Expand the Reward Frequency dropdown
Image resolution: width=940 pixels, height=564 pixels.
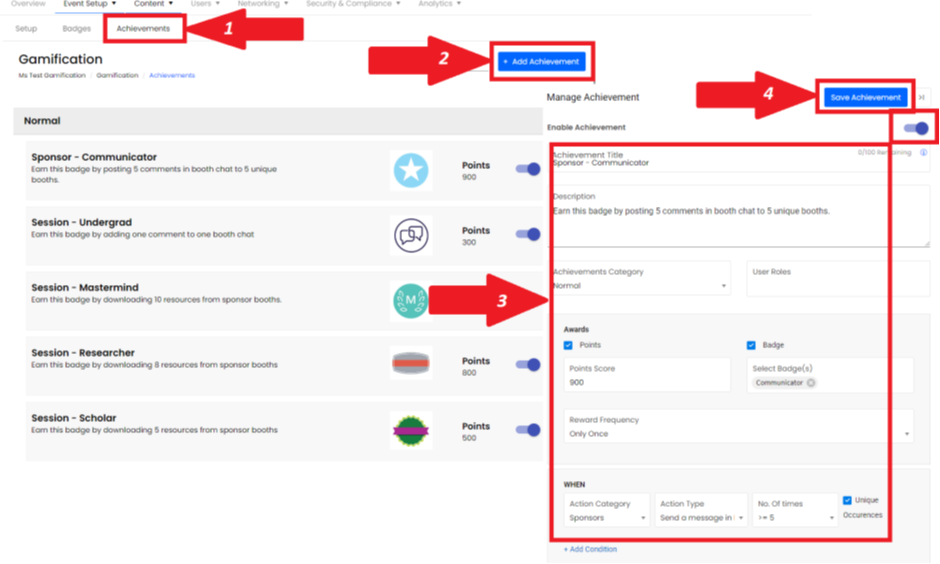[x=740, y=434]
